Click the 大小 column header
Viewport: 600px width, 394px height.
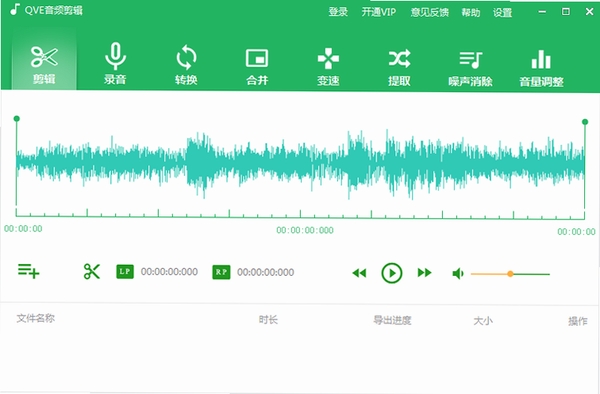pos(483,321)
